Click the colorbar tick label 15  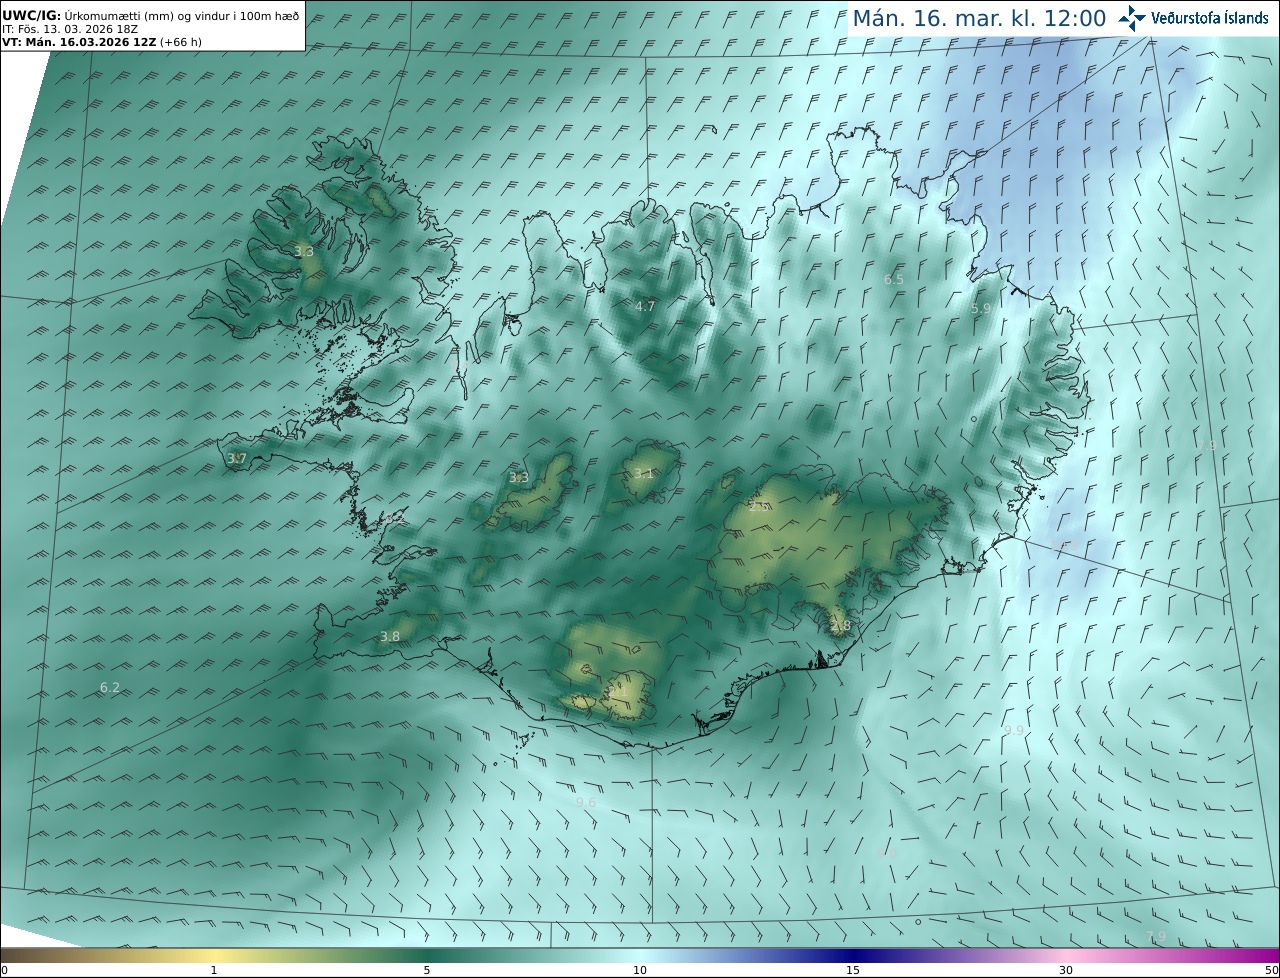(x=853, y=970)
